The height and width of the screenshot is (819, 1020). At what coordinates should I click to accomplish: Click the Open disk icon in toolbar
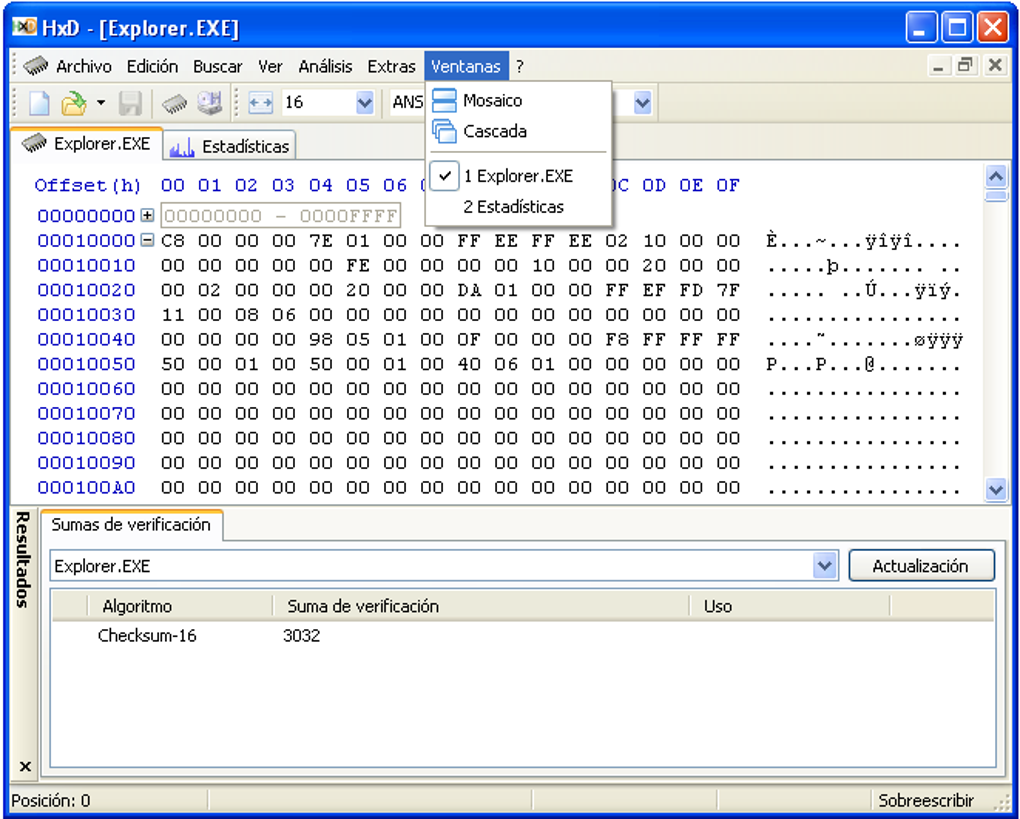tap(208, 102)
